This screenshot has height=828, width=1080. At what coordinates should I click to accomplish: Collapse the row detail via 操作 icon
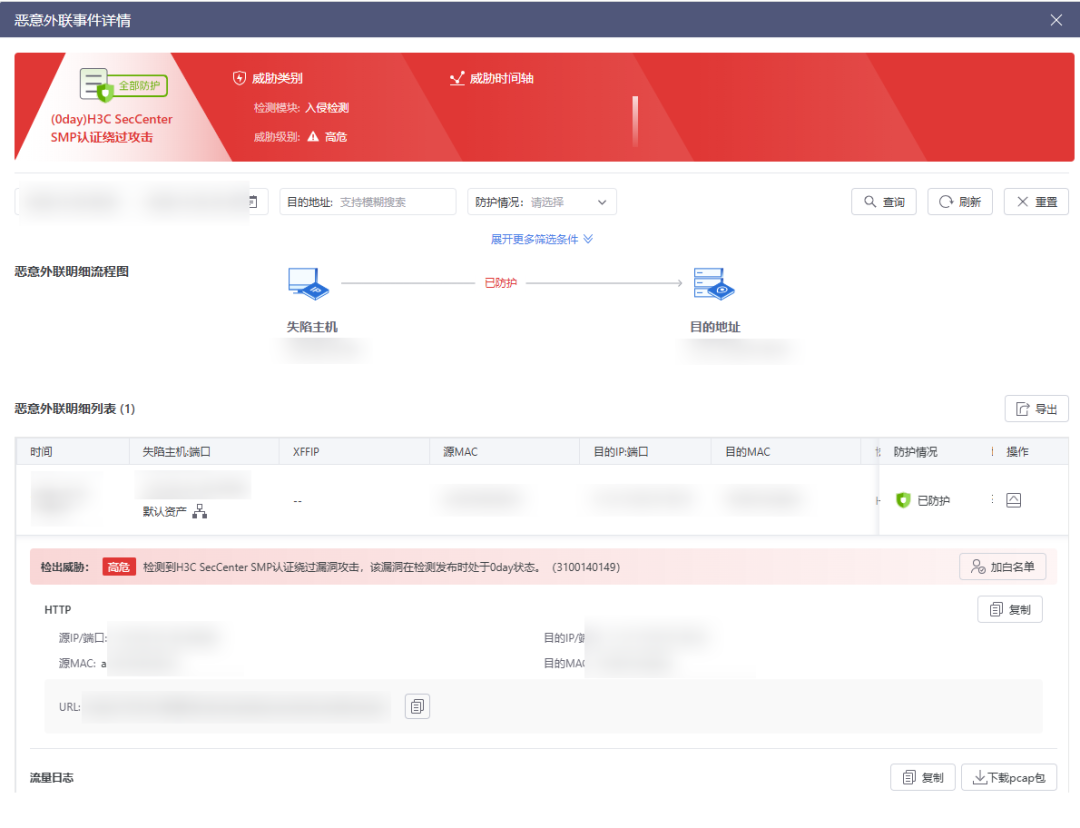1013,500
